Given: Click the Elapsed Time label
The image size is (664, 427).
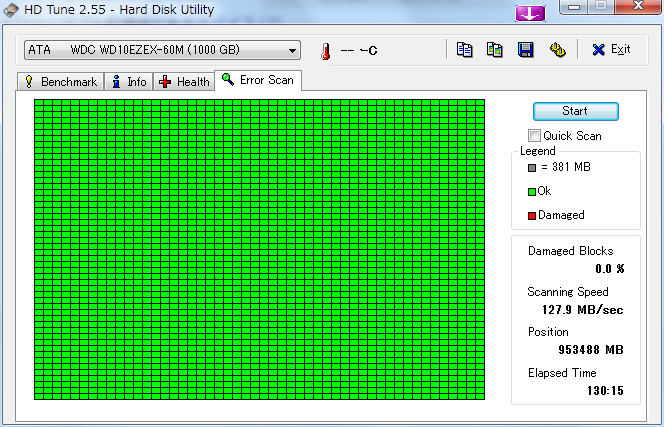Looking at the screenshot, I should [562, 373].
